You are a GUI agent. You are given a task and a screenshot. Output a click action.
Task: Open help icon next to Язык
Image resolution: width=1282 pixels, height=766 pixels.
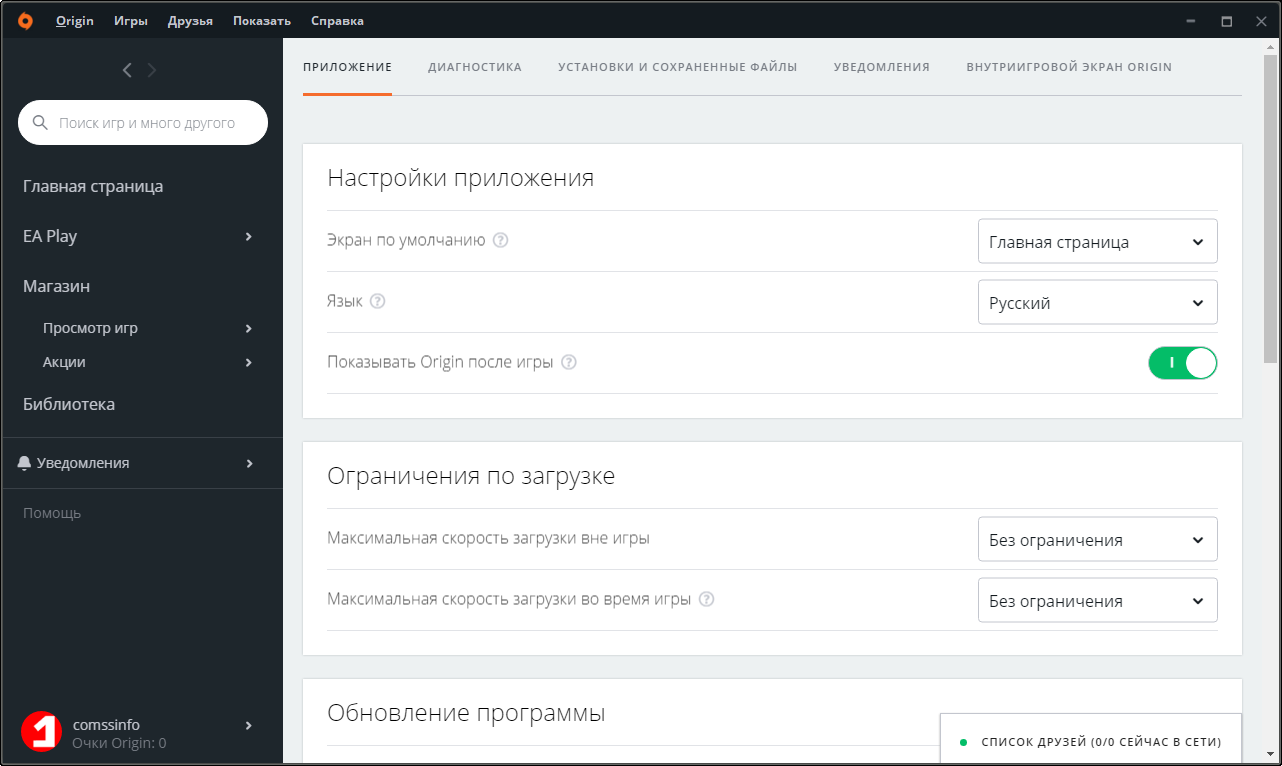(x=378, y=301)
